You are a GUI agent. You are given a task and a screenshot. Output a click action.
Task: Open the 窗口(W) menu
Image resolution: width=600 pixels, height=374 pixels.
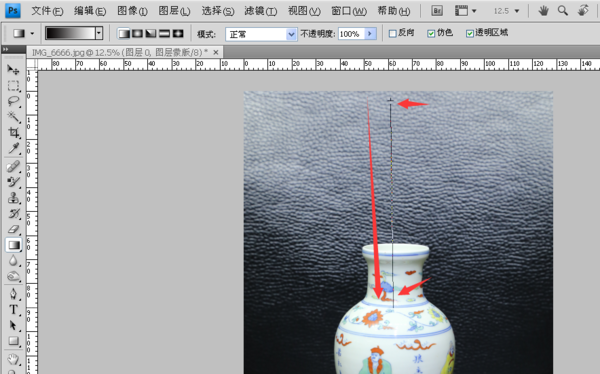tap(349, 11)
